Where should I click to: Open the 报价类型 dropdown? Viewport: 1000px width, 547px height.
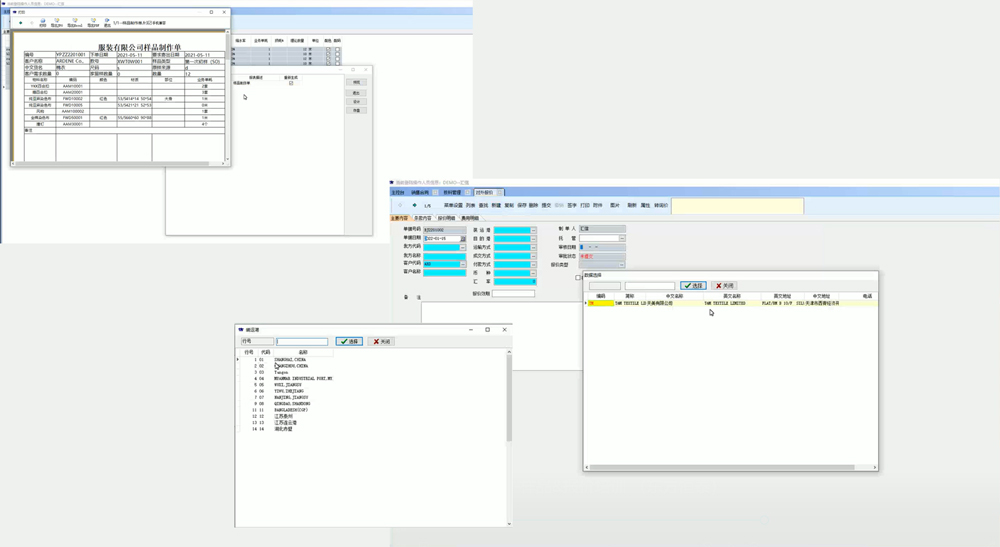[621, 265]
